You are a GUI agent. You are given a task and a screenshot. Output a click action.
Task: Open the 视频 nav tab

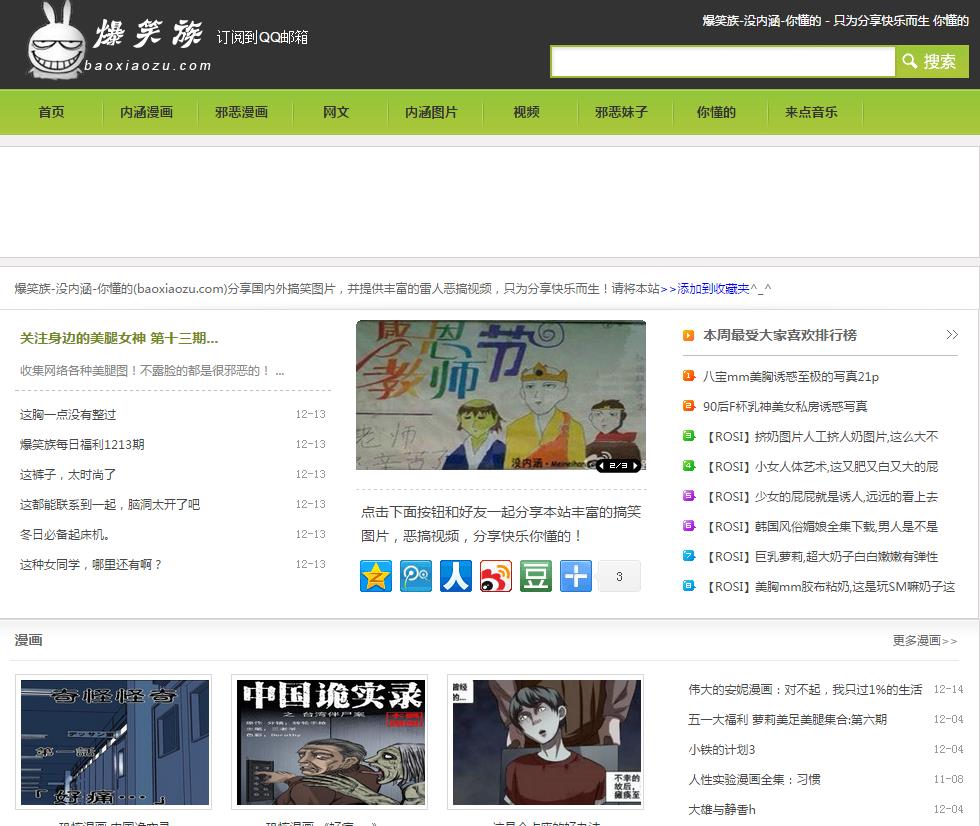coord(526,112)
